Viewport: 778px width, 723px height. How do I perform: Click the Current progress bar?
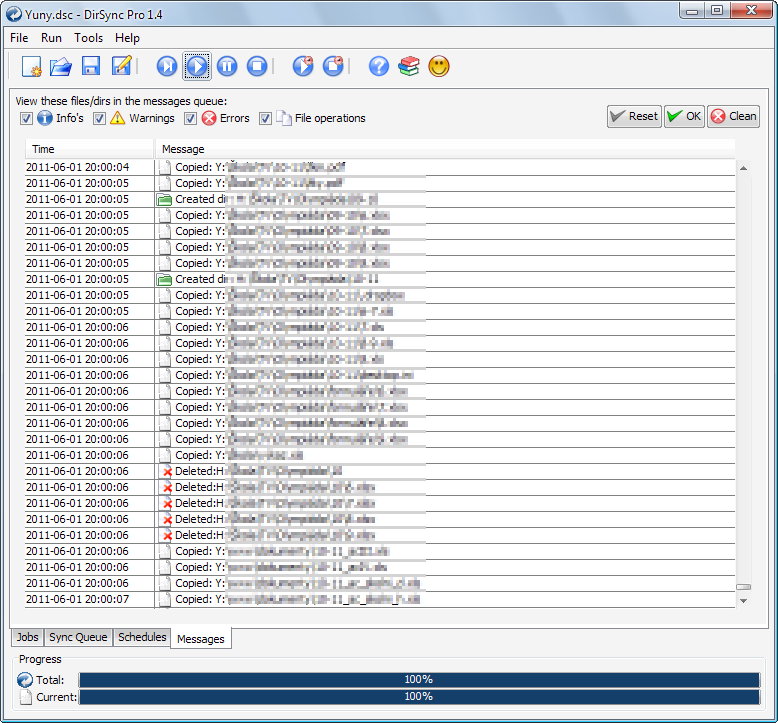tap(419, 697)
